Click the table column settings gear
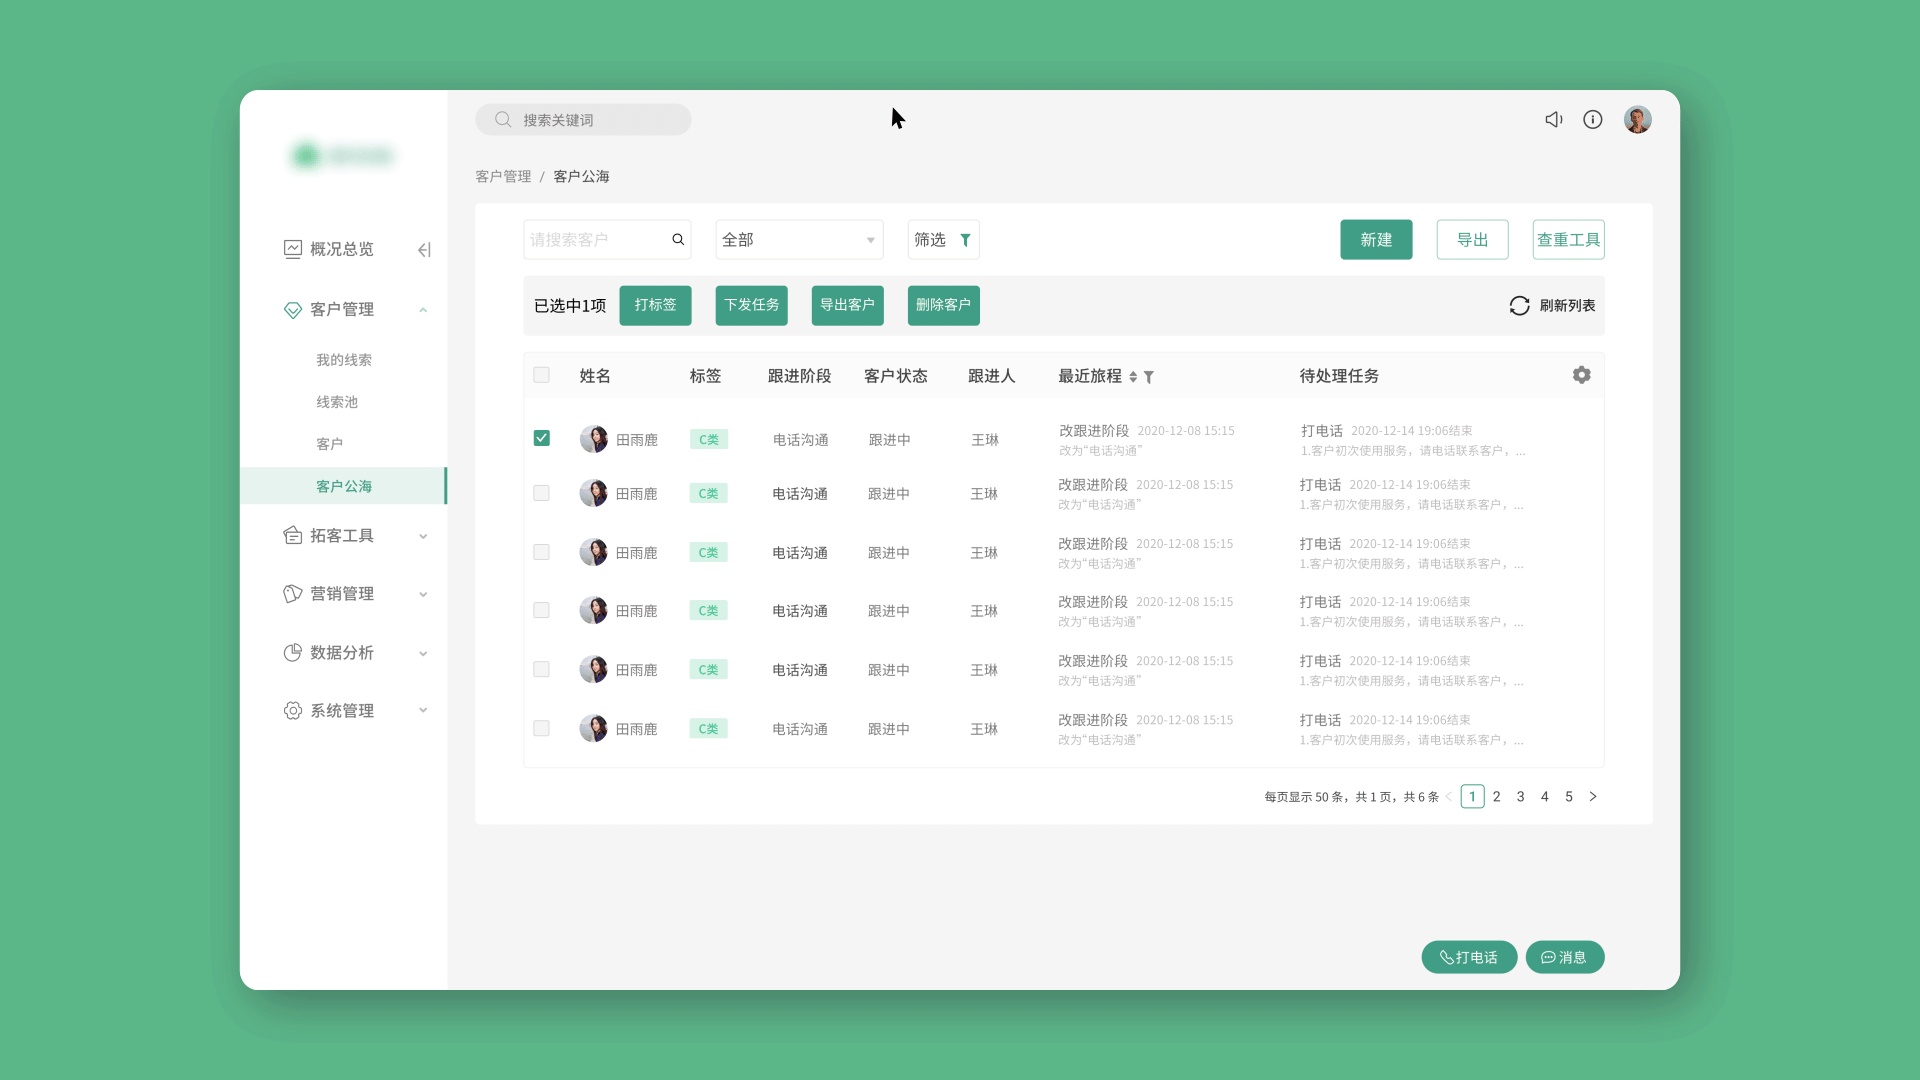The image size is (1920, 1080). tap(1581, 375)
